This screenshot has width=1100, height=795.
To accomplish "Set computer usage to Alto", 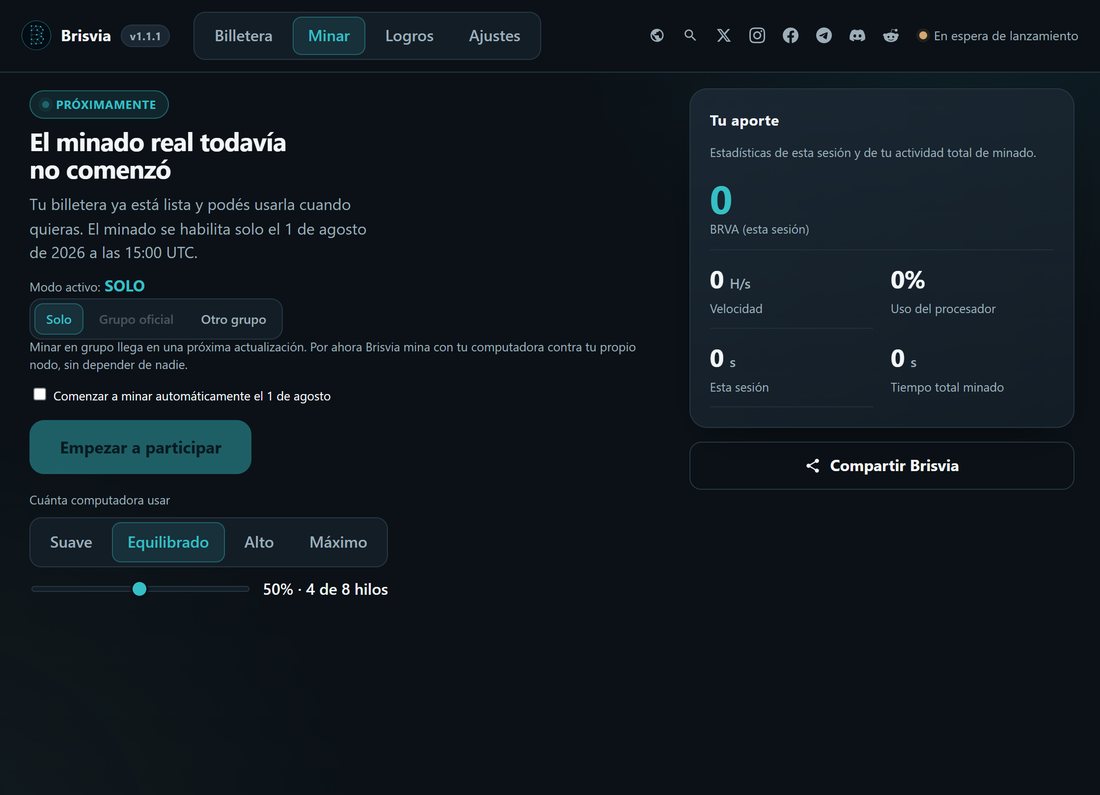I will 259,542.
